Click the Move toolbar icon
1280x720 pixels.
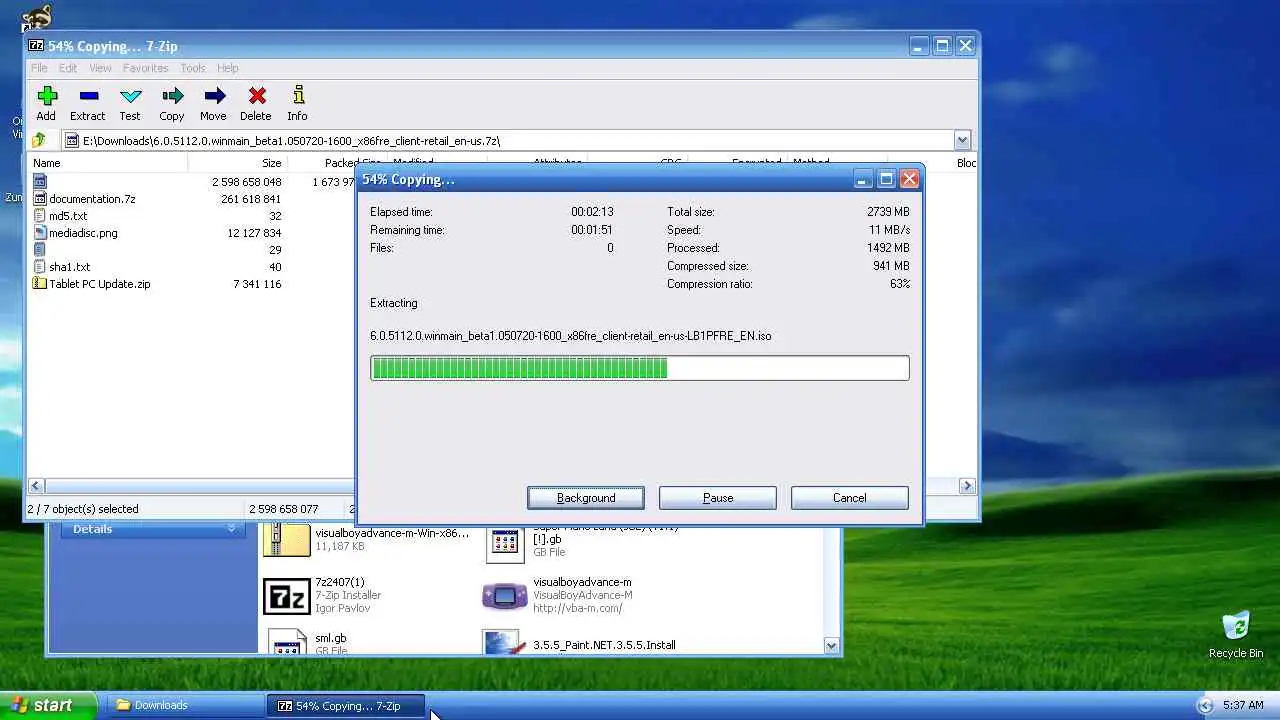pos(214,96)
